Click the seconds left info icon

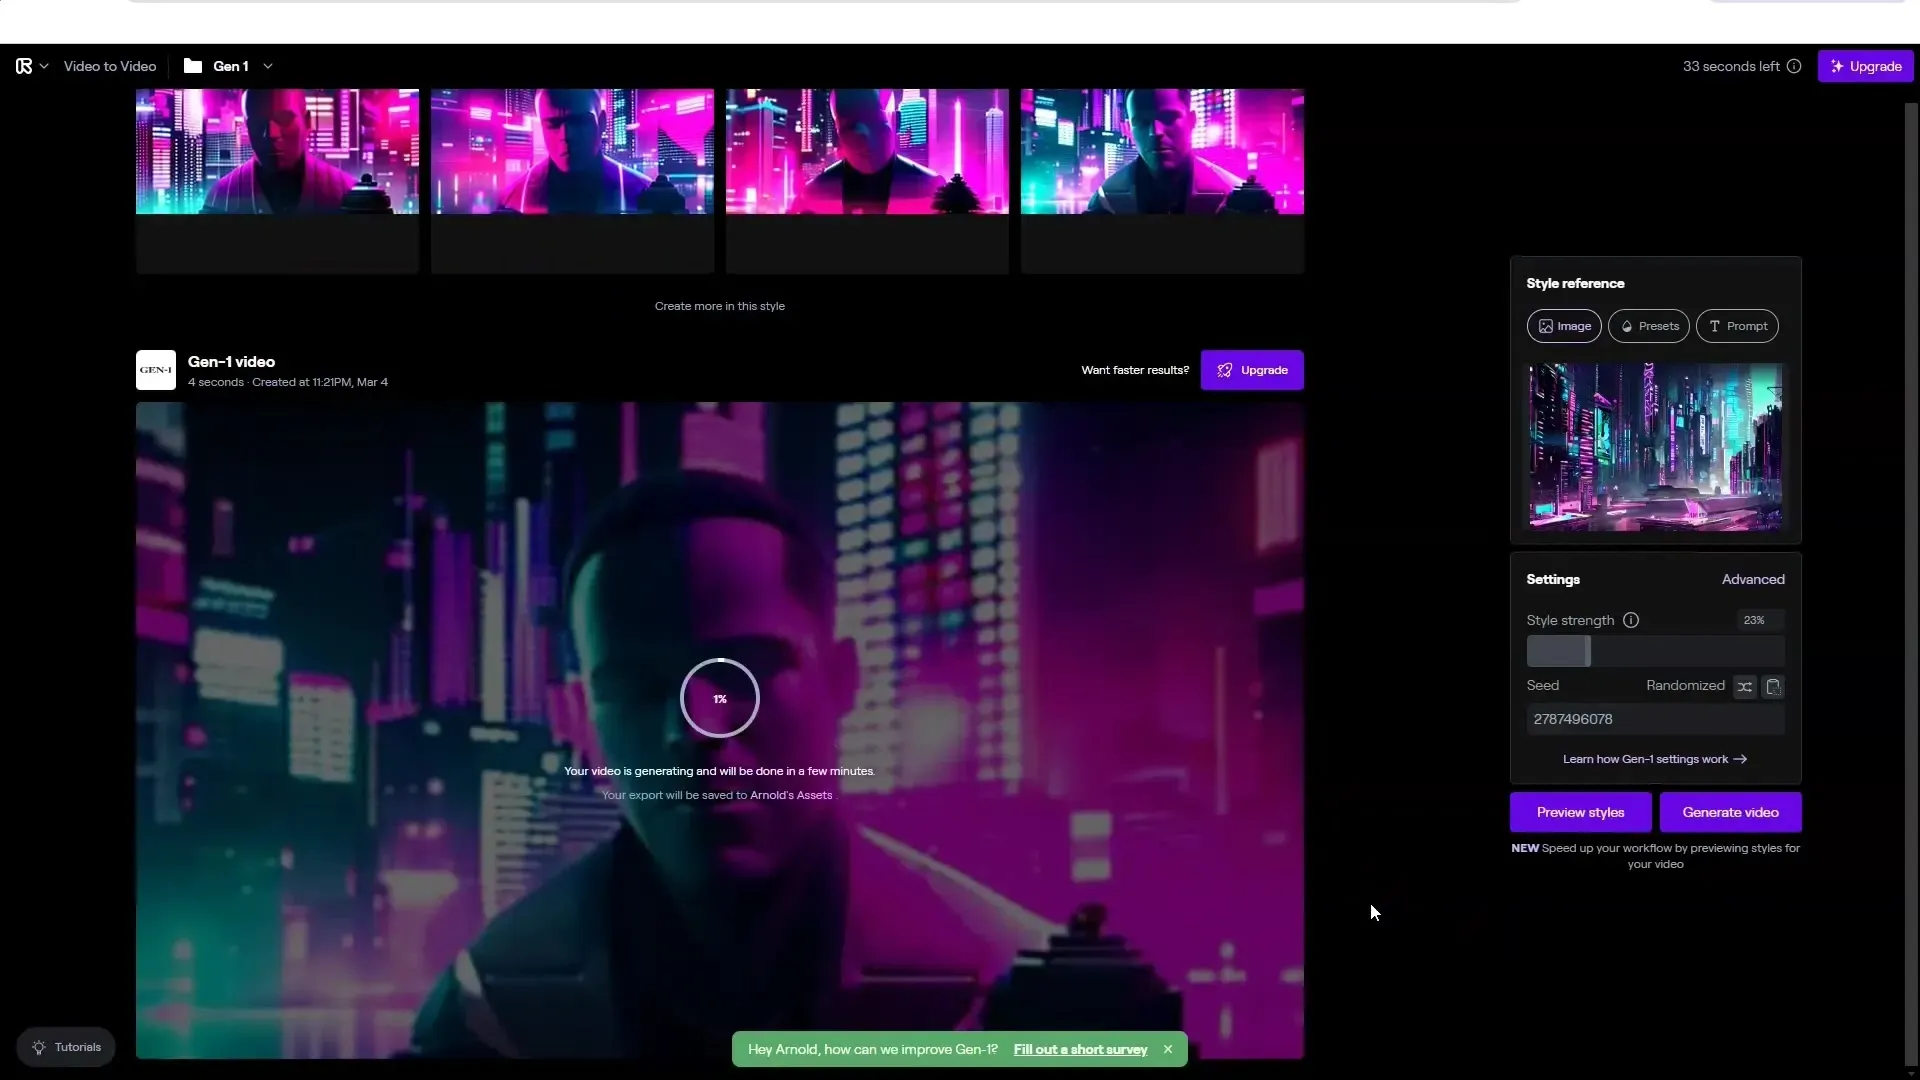1794,66
